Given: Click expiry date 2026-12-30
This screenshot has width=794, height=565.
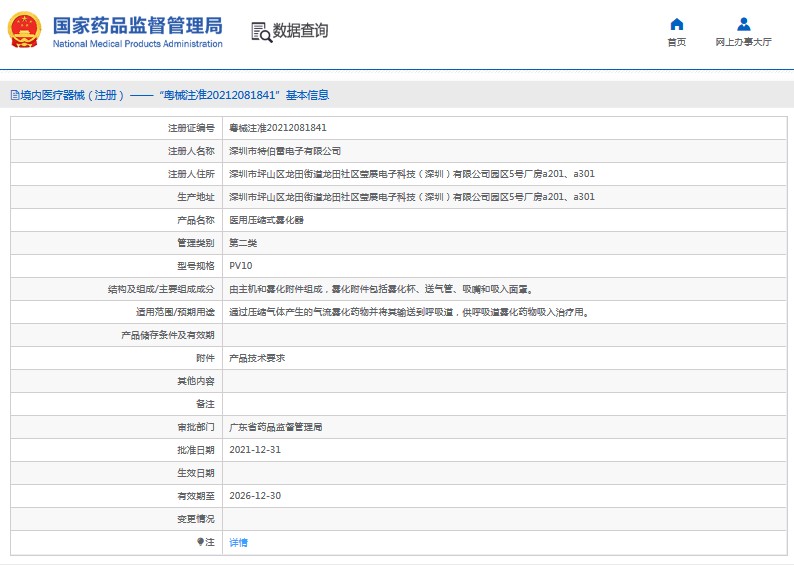Looking at the screenshot, I should (x=255, y=496).
